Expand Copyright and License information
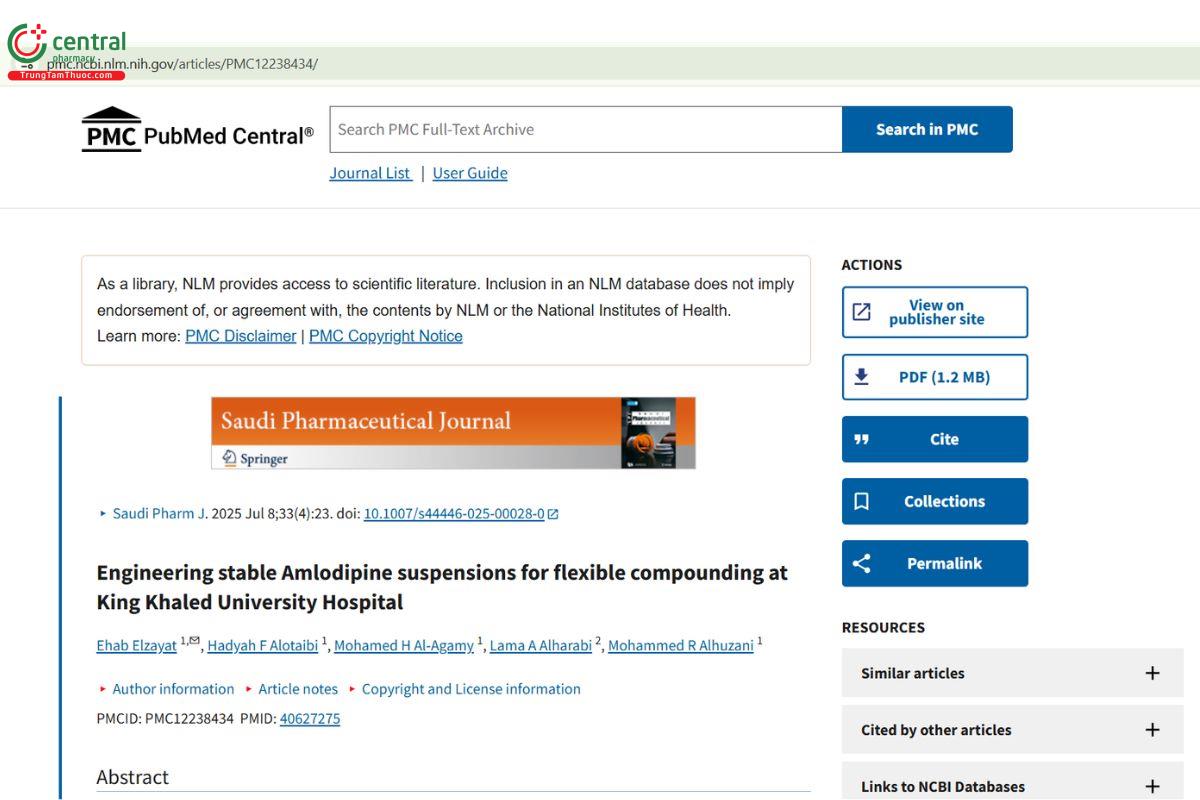The width and height of the screenshot is (1200, 800). (470, 689)
